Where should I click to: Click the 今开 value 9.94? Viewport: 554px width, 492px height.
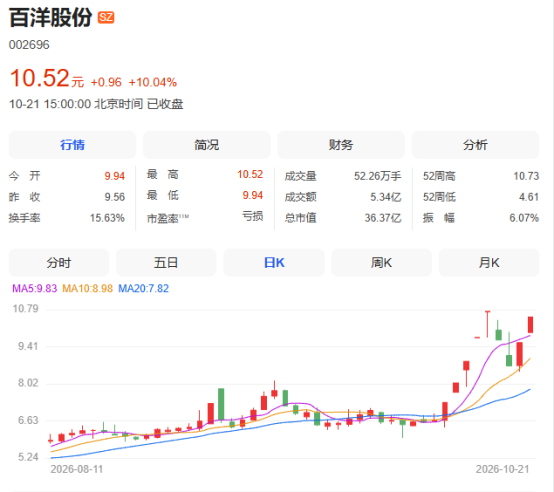[114, 176]
